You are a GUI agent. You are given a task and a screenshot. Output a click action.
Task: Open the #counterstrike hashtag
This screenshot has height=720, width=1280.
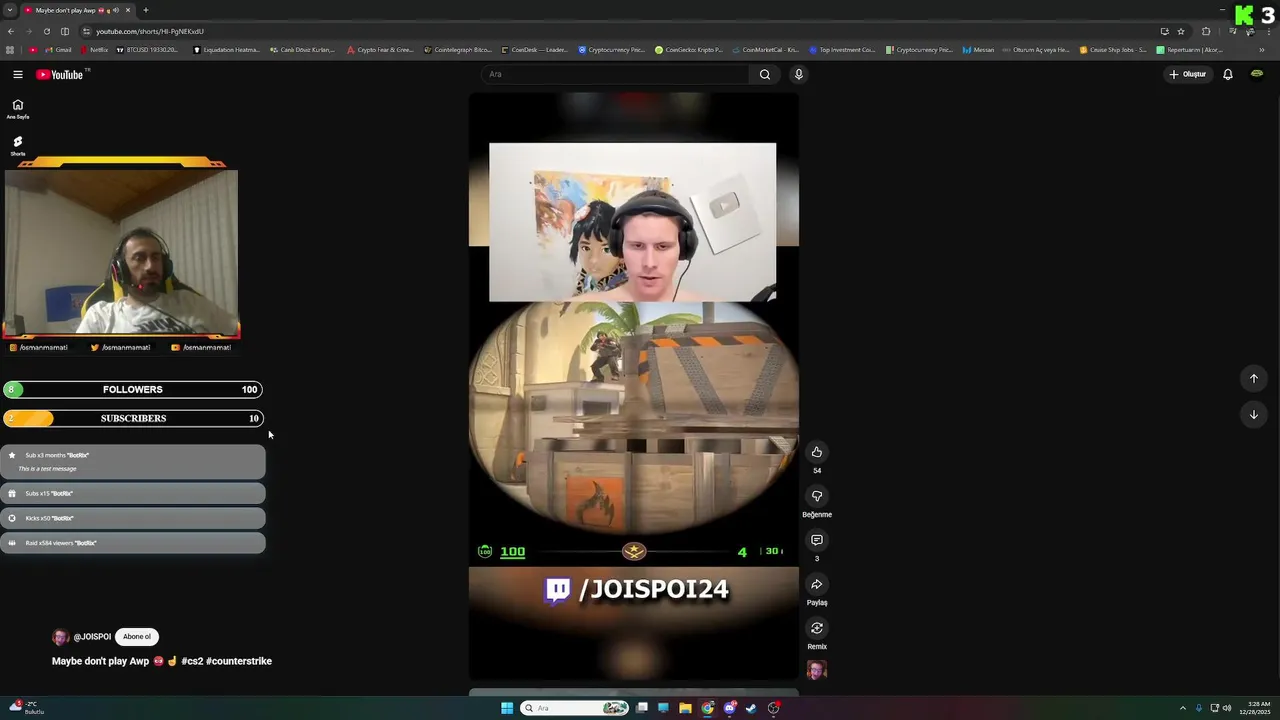coord(239,661)
